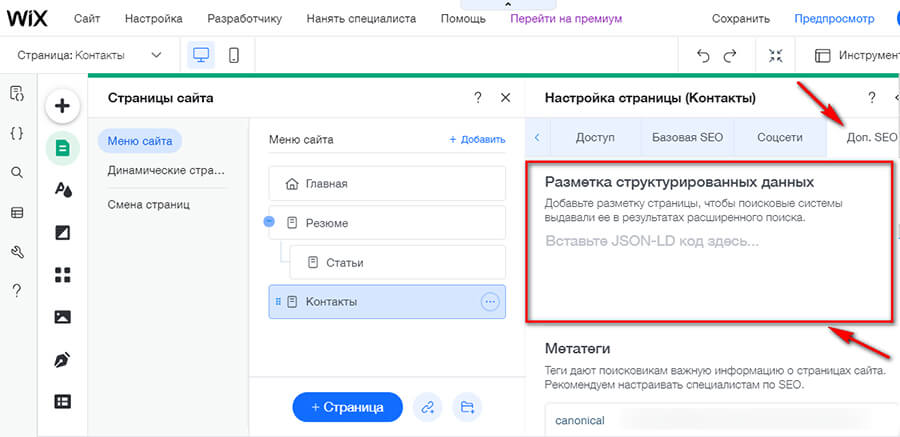The height and width of the screenshot is (437, 900).
Task: Click the redo arrow
Action: tap(730, 56)
